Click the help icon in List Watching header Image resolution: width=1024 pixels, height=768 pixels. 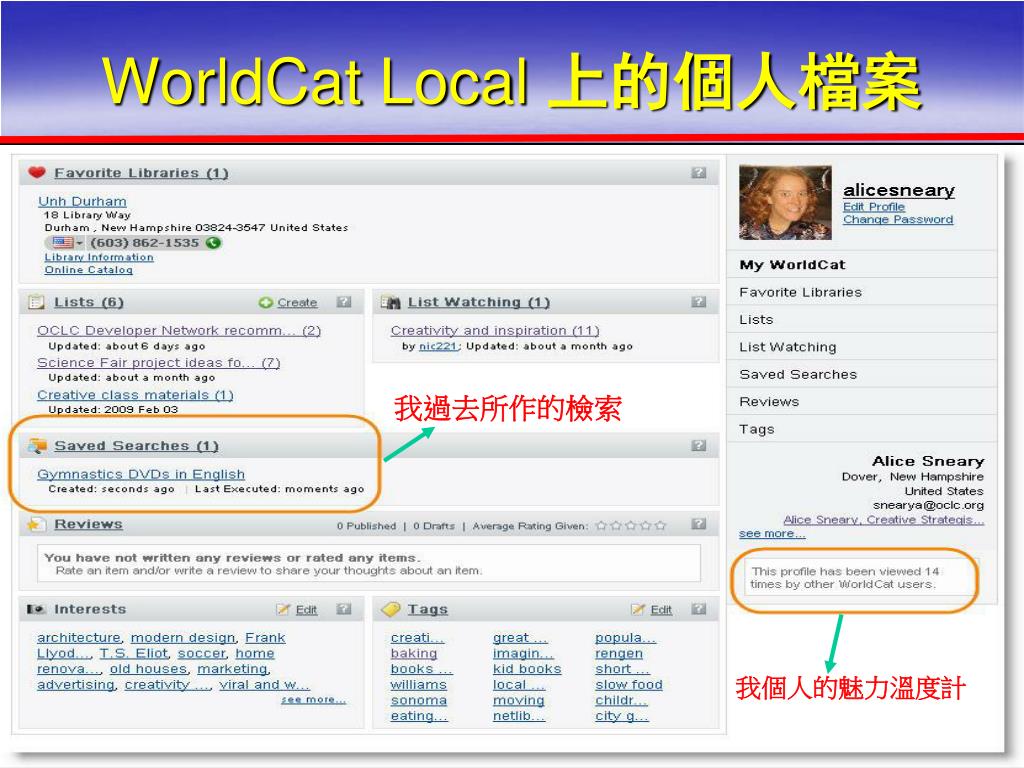tap(699, 302)
